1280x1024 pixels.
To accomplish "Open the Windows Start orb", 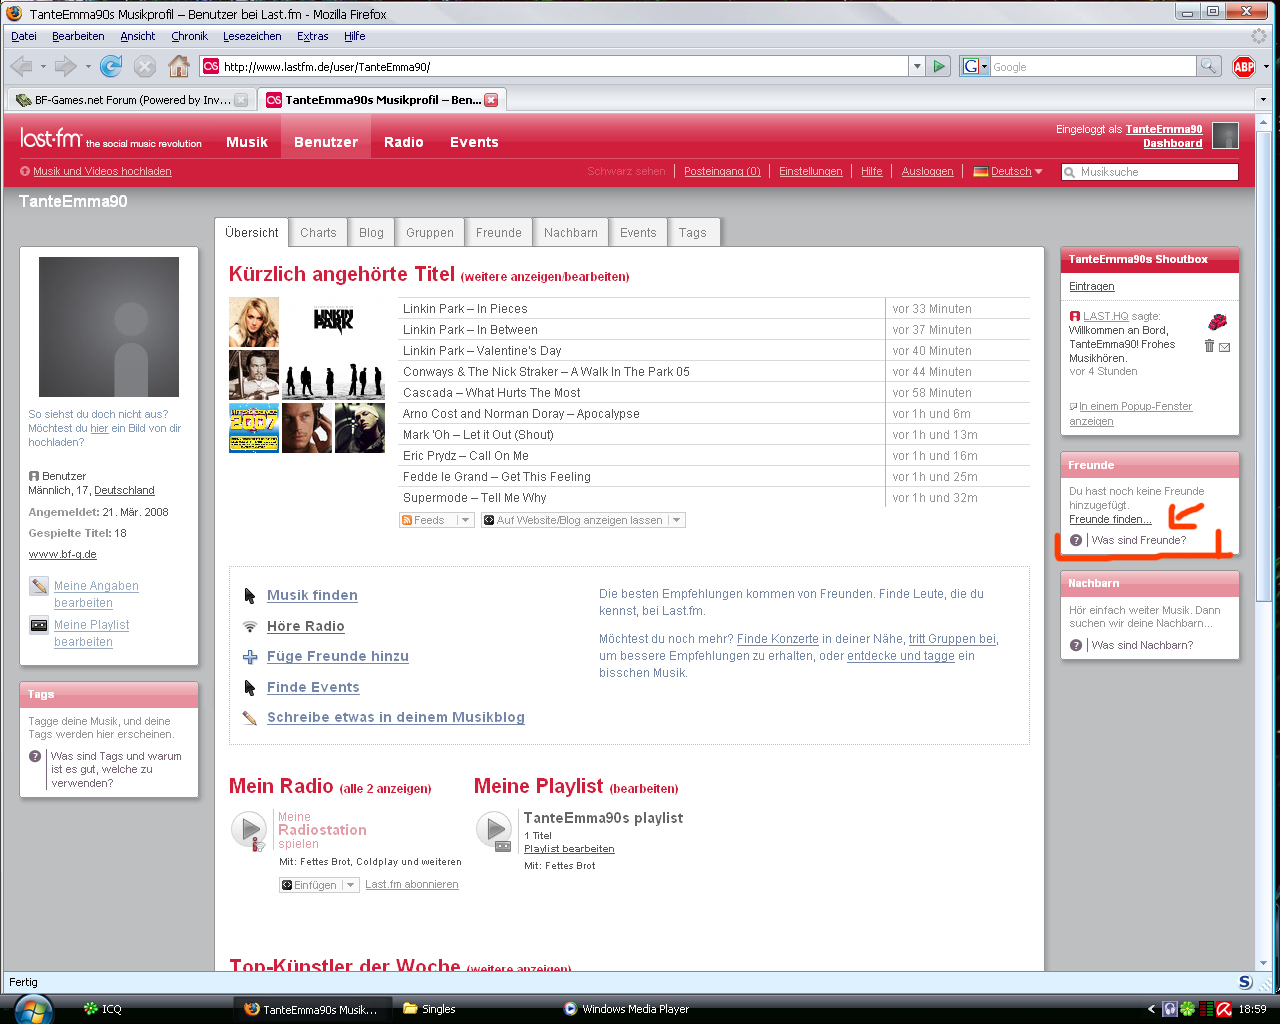I will click(x=33, y=1009).
